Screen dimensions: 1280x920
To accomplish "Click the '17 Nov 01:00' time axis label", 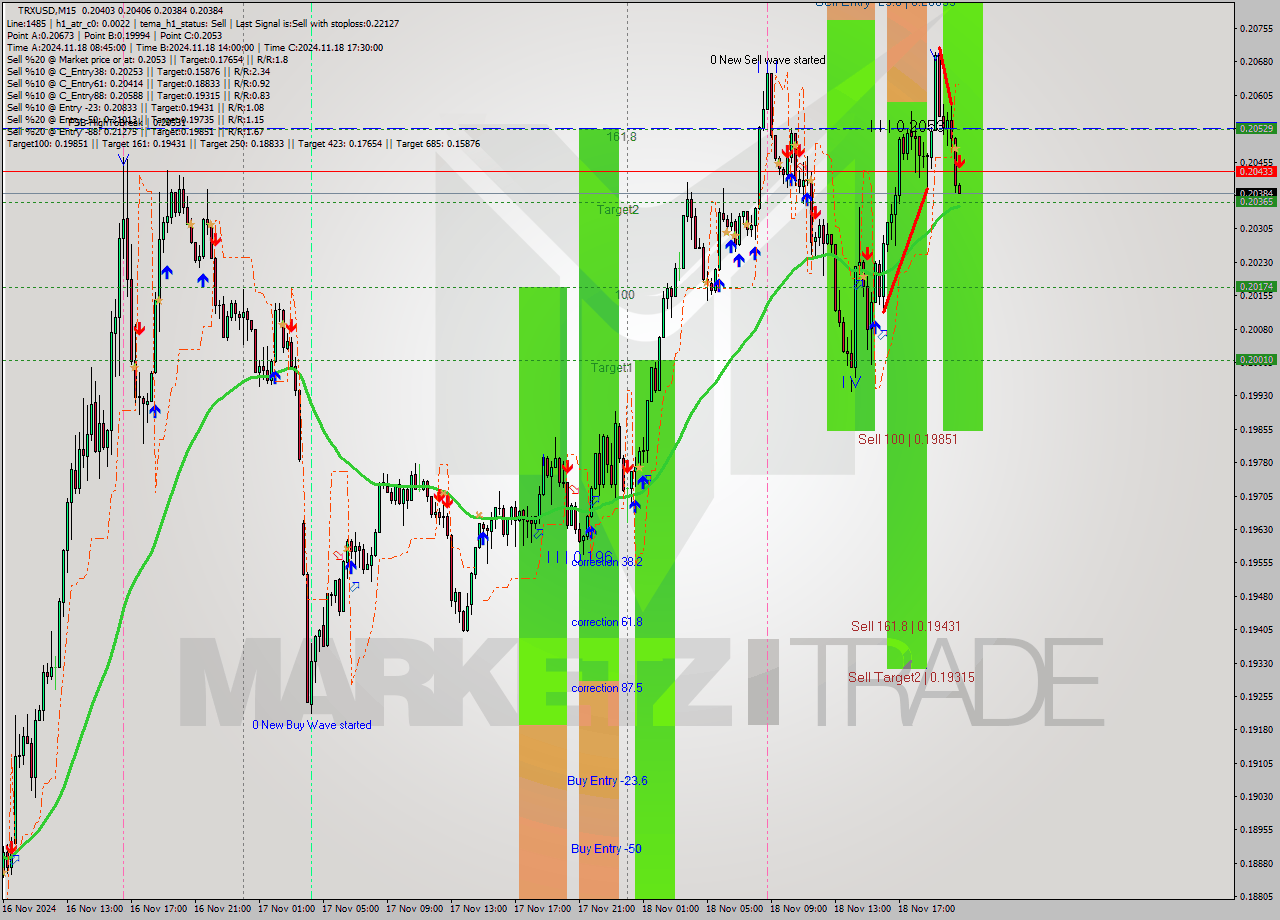I will click(285, 909).
